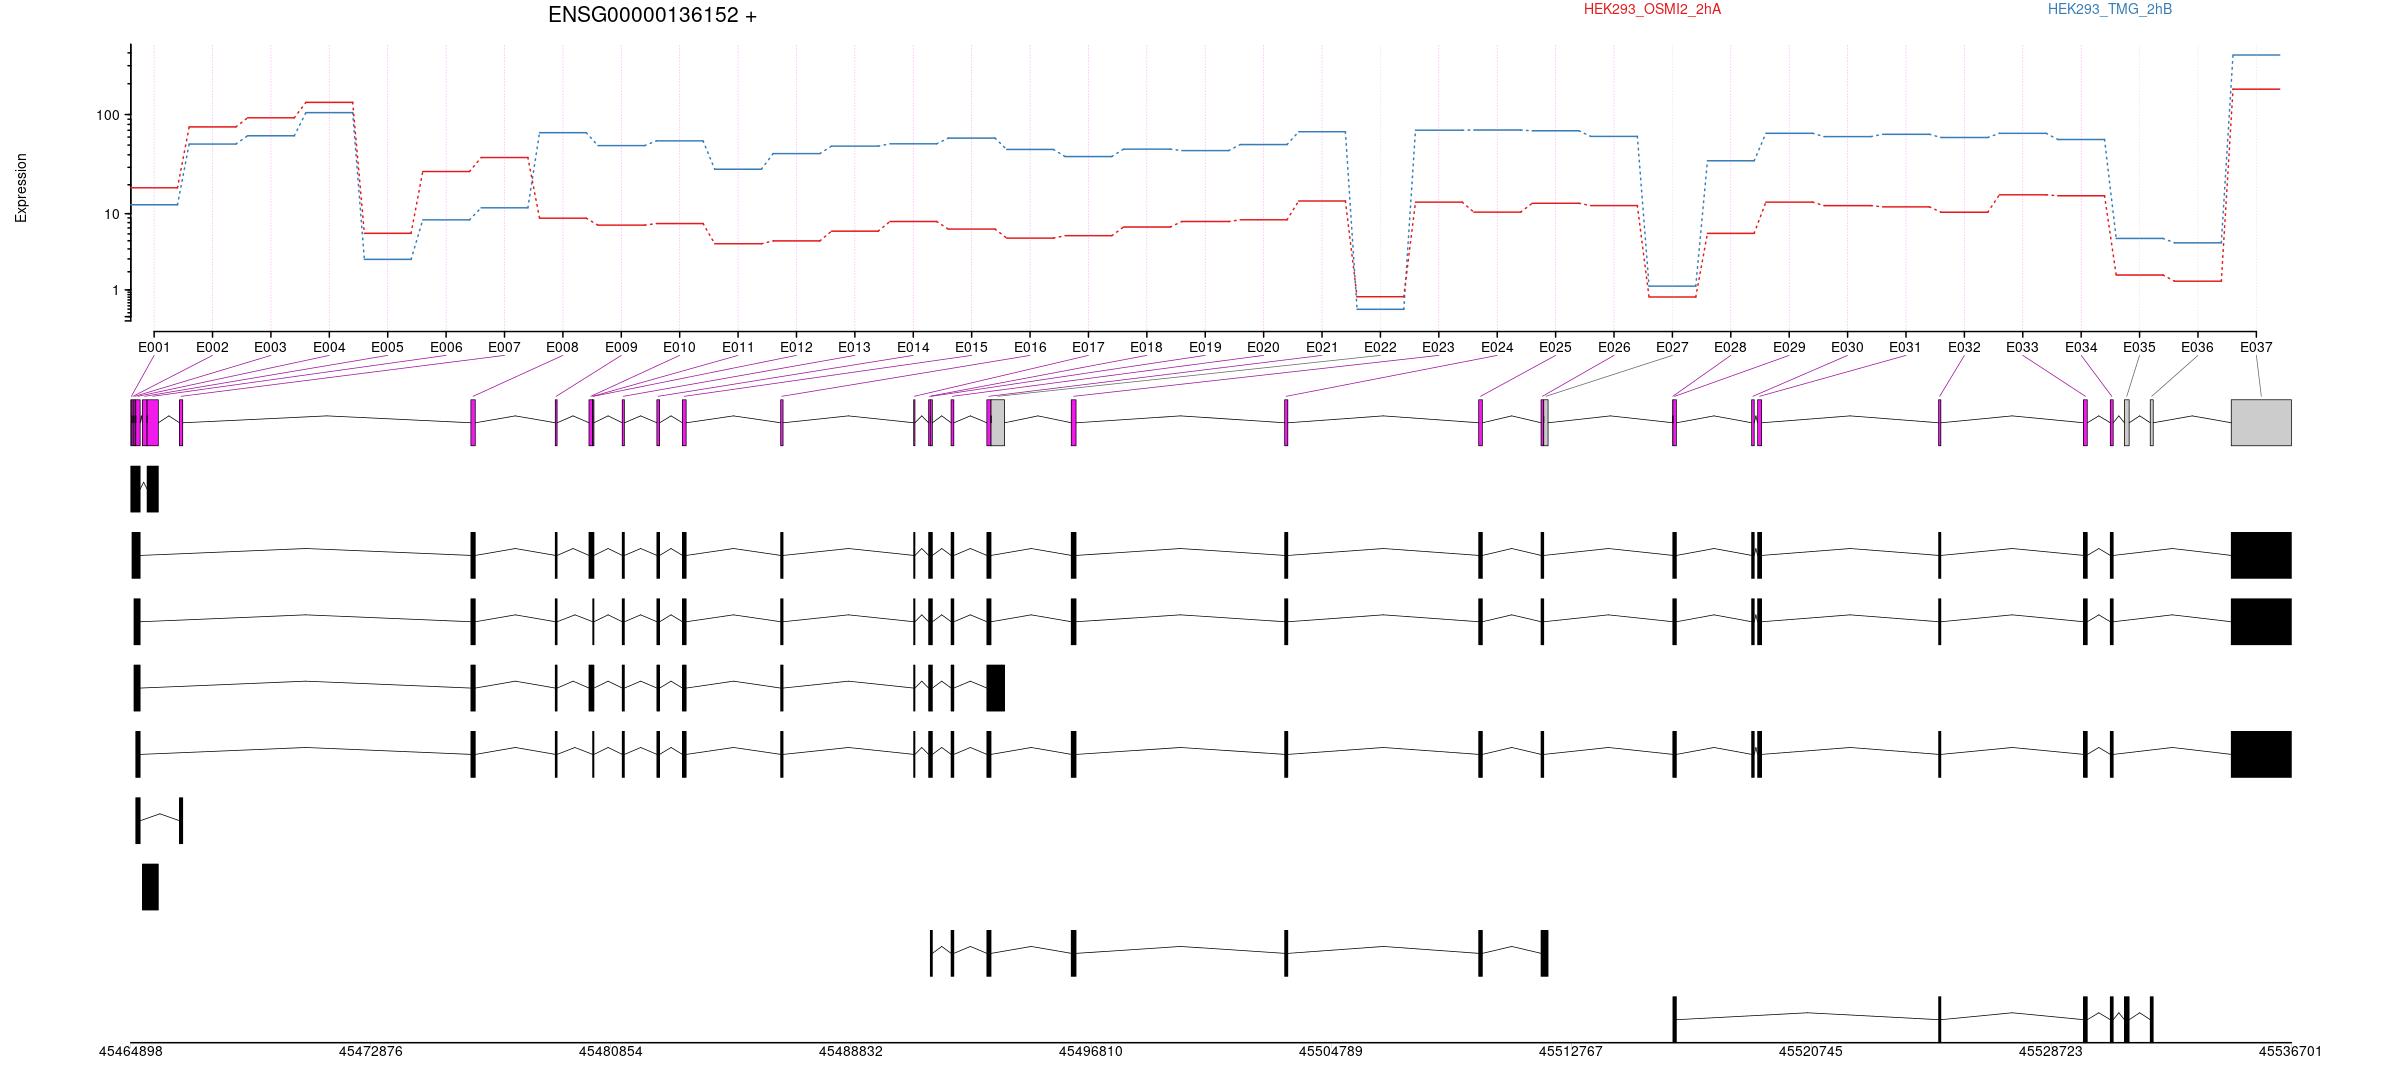
Task: Select the HEK293_TMG_2hB legend label
Action: [2110, 9]
